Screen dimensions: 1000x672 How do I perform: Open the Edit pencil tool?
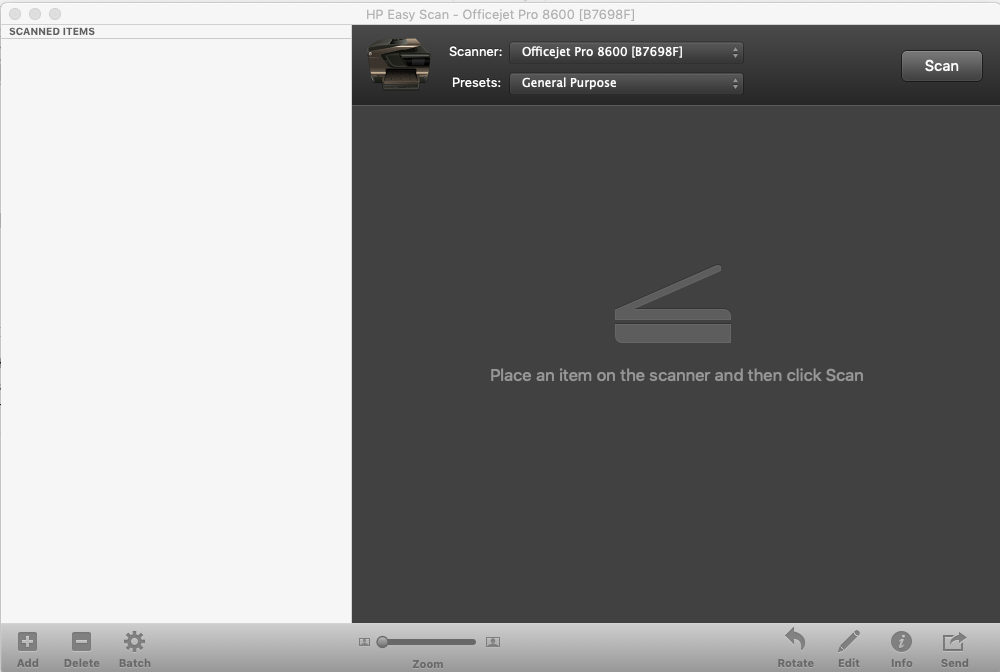(849, 641)
